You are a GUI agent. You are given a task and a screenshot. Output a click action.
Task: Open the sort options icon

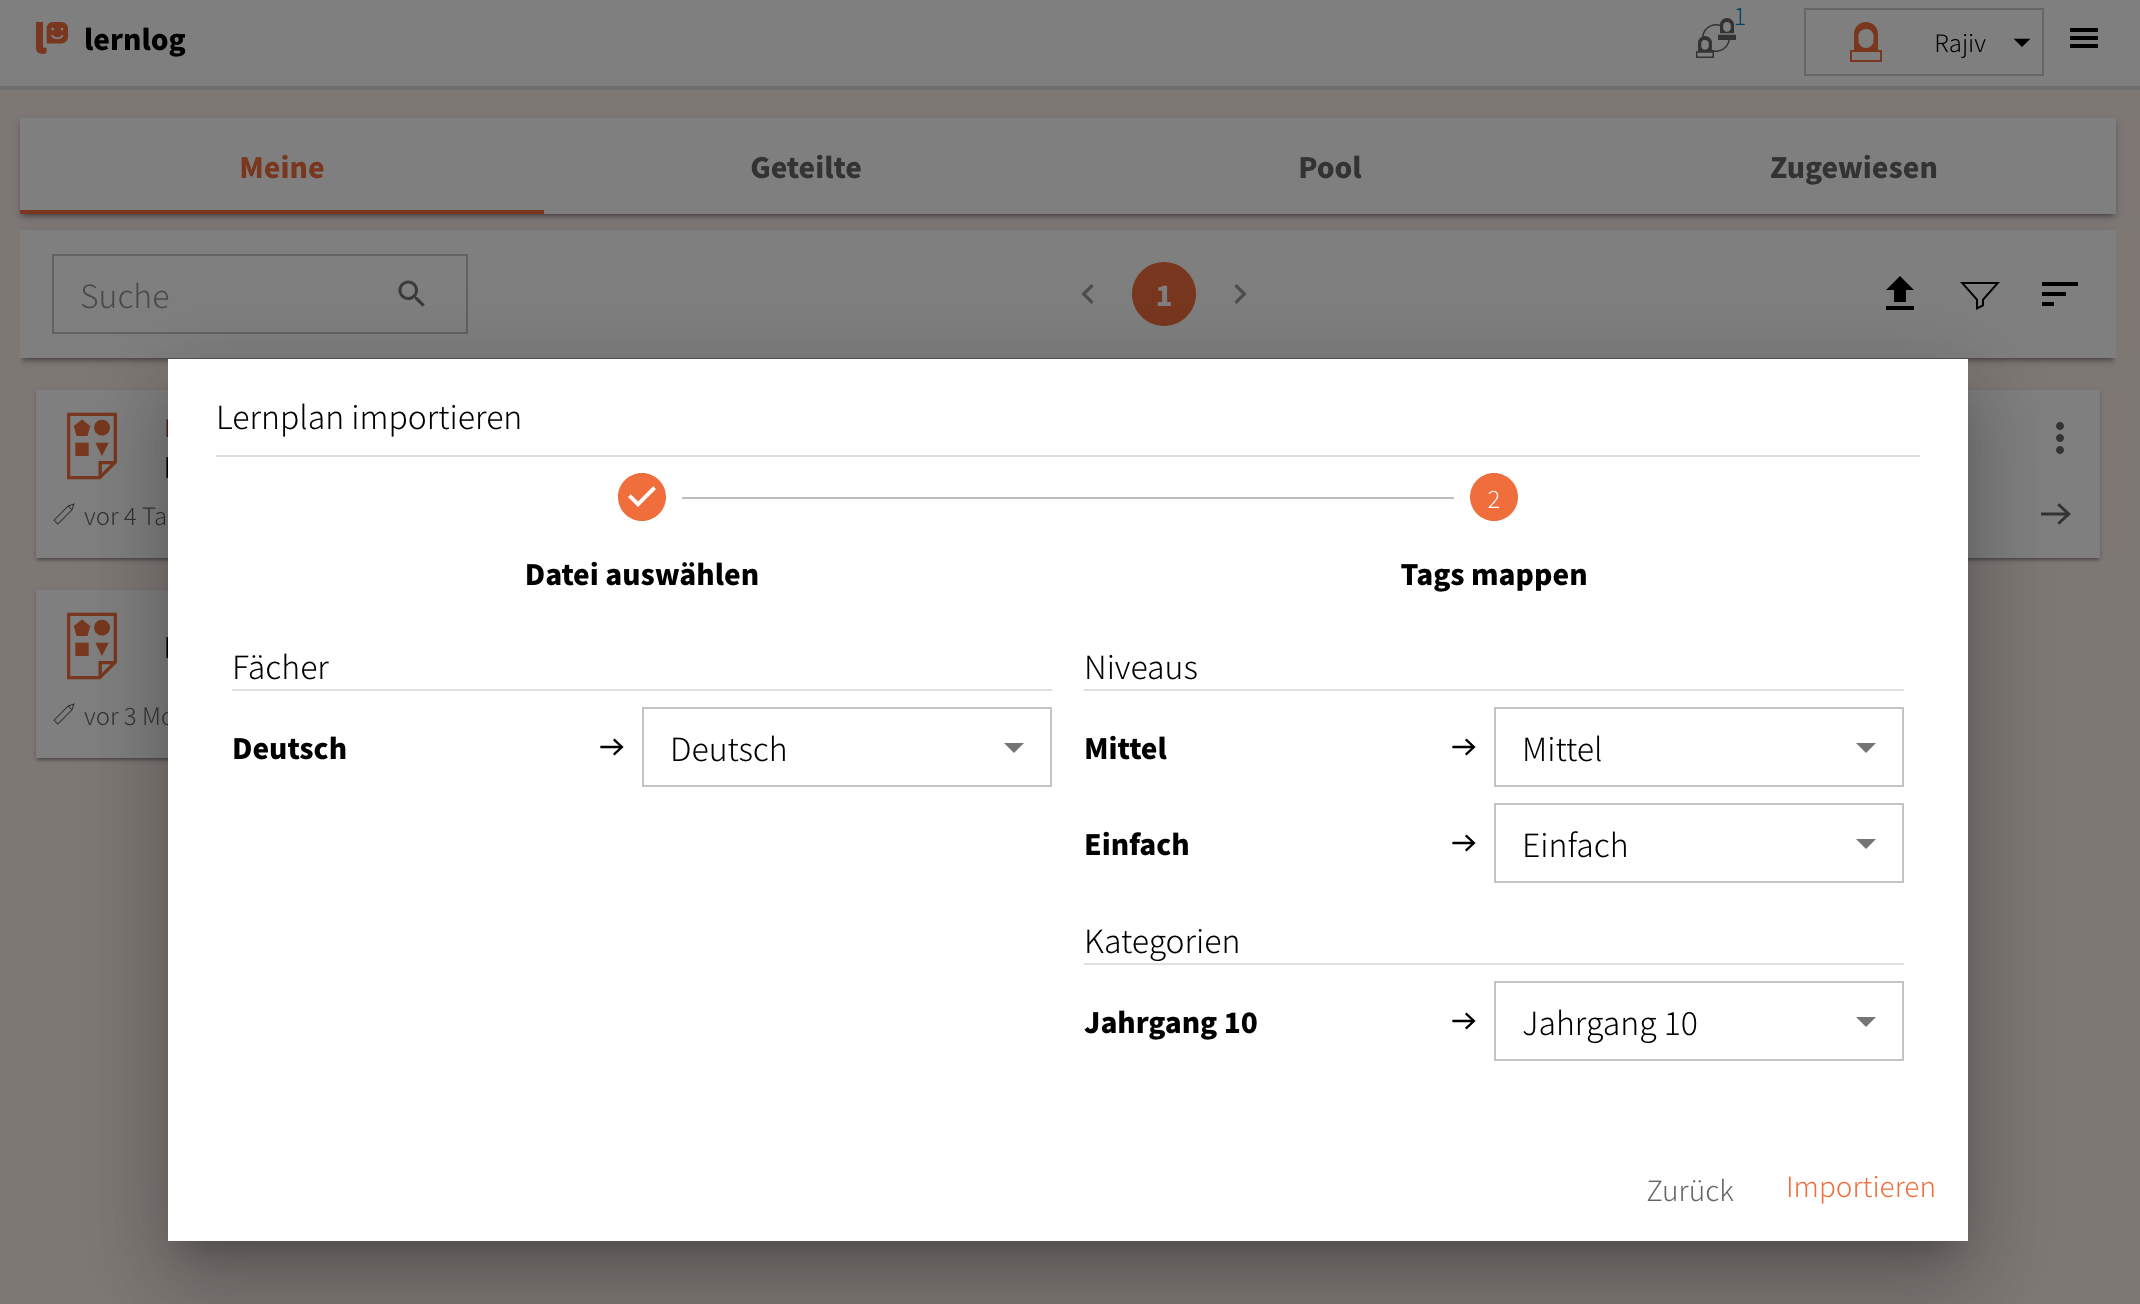point(2059,294)
